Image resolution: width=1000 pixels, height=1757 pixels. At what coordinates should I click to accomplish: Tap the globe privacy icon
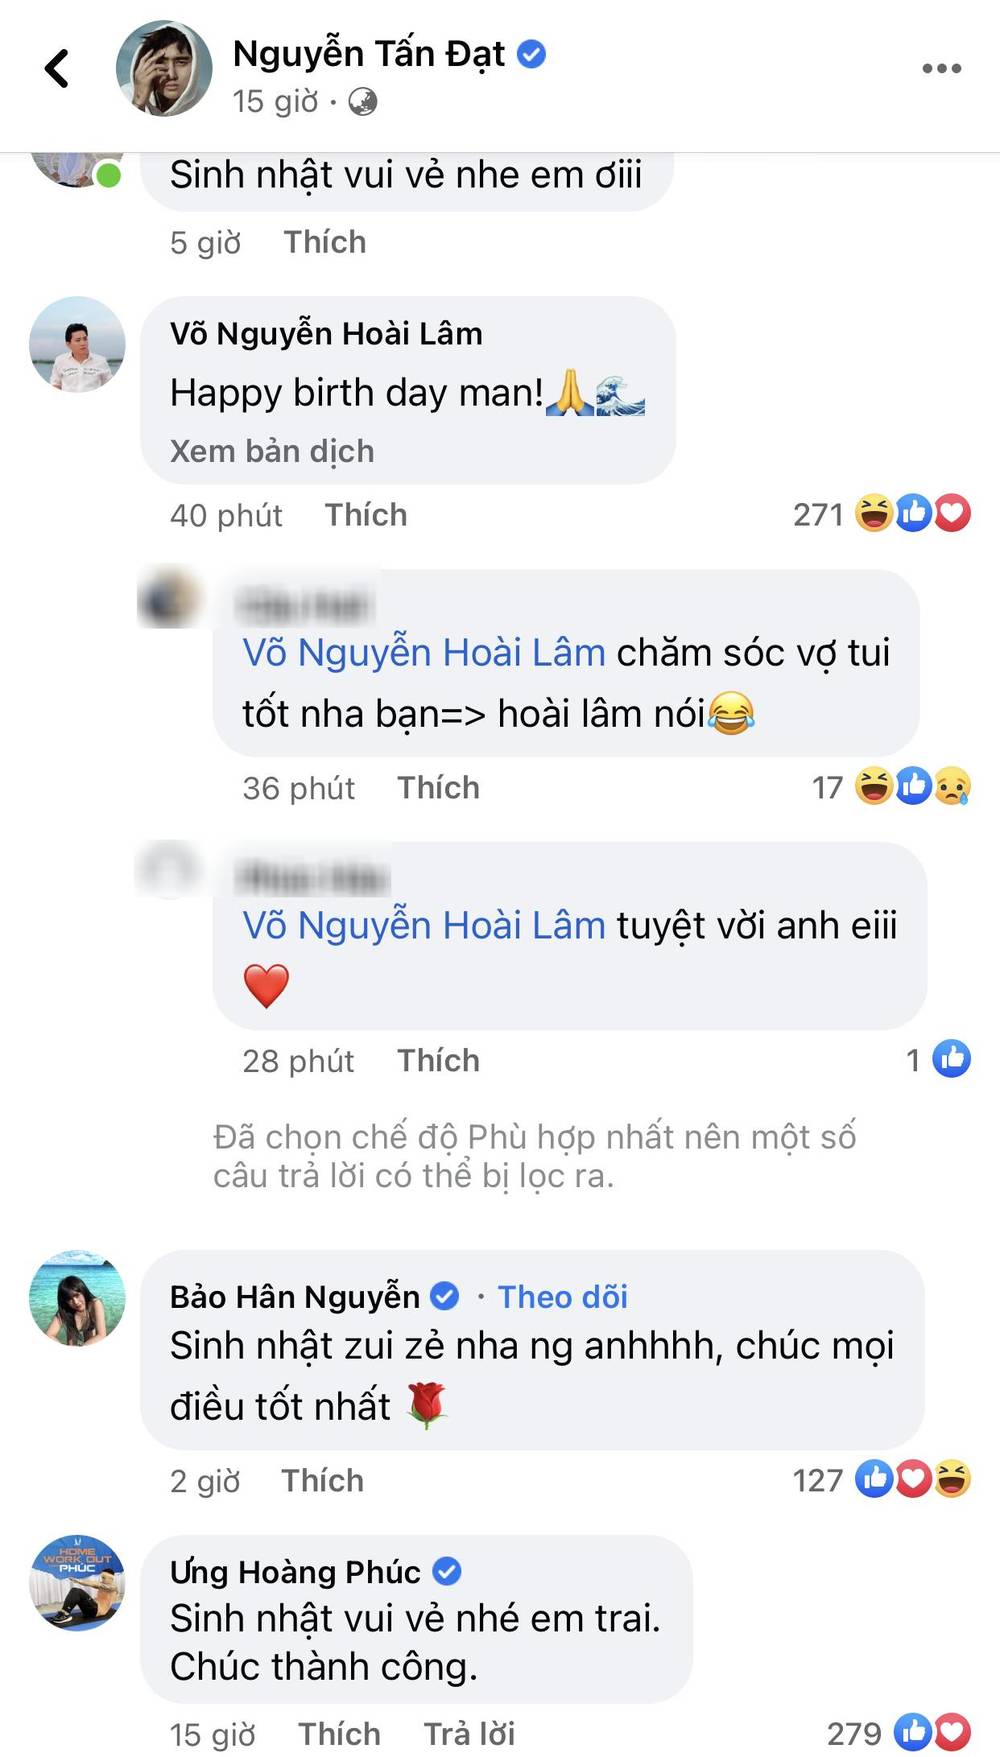coord(362,102)
